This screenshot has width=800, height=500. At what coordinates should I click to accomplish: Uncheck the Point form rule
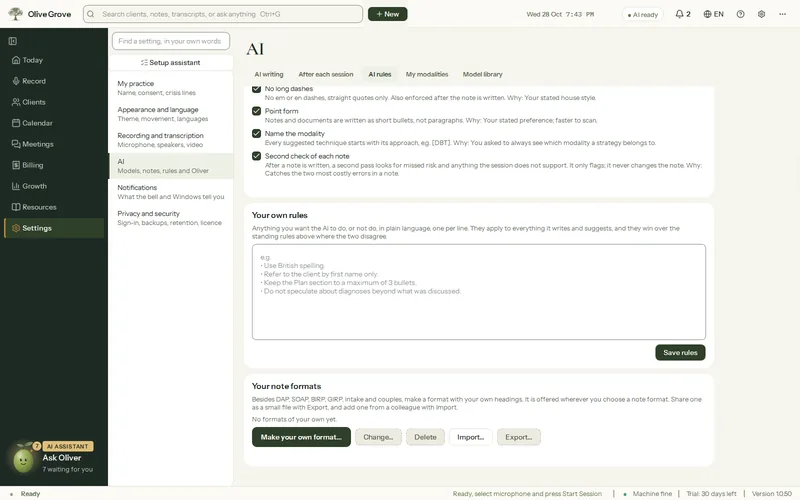pyautogui.click(x=257, y=111)
